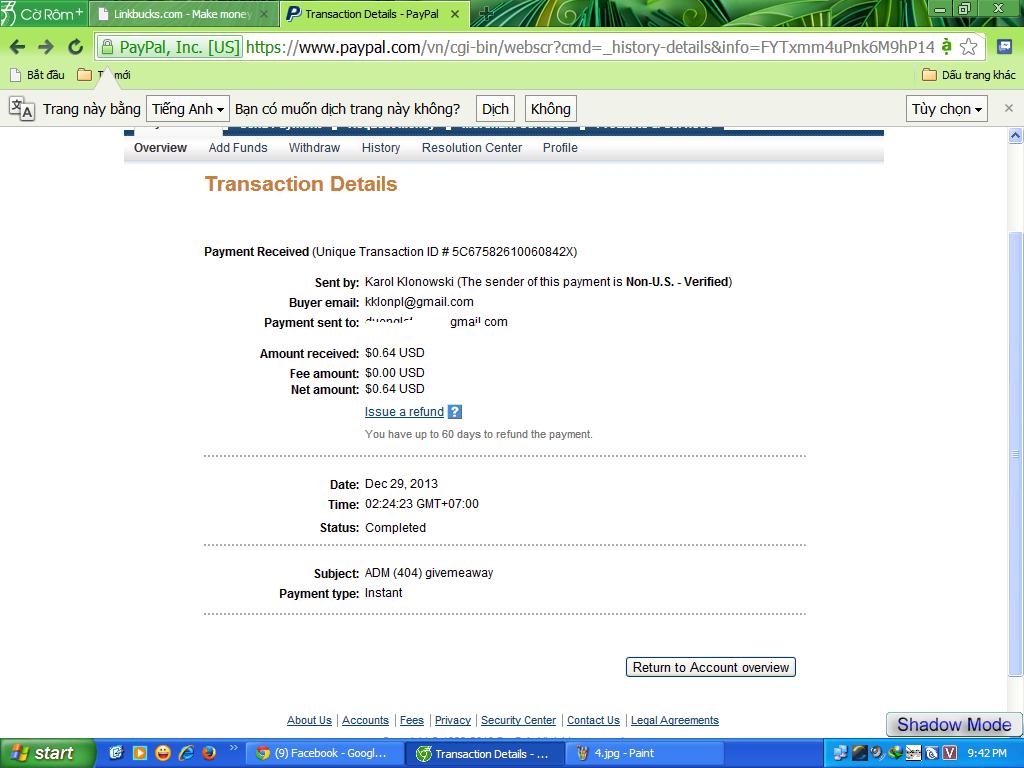Viewport: 1024px width, 768px height.
Task: Open the Legal Agreements footer link
Action: [675, 720]
